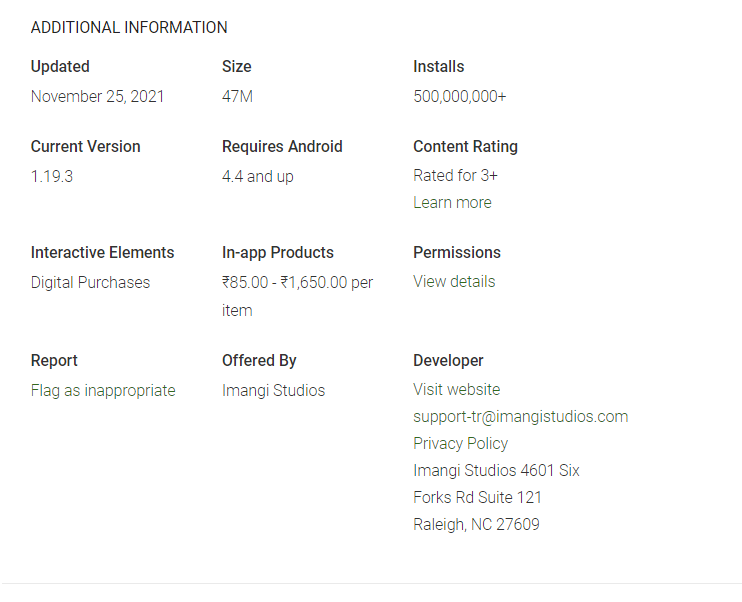Click the ₹85.00 - ₹1,650.00 price range
The image size is (742, 602).
pyautogui.click(x=297, y=283)
